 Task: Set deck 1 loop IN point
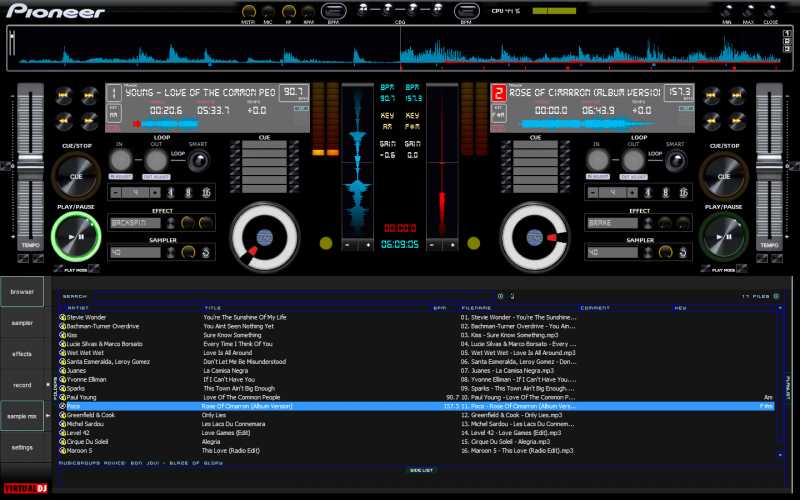coord(121,160)
